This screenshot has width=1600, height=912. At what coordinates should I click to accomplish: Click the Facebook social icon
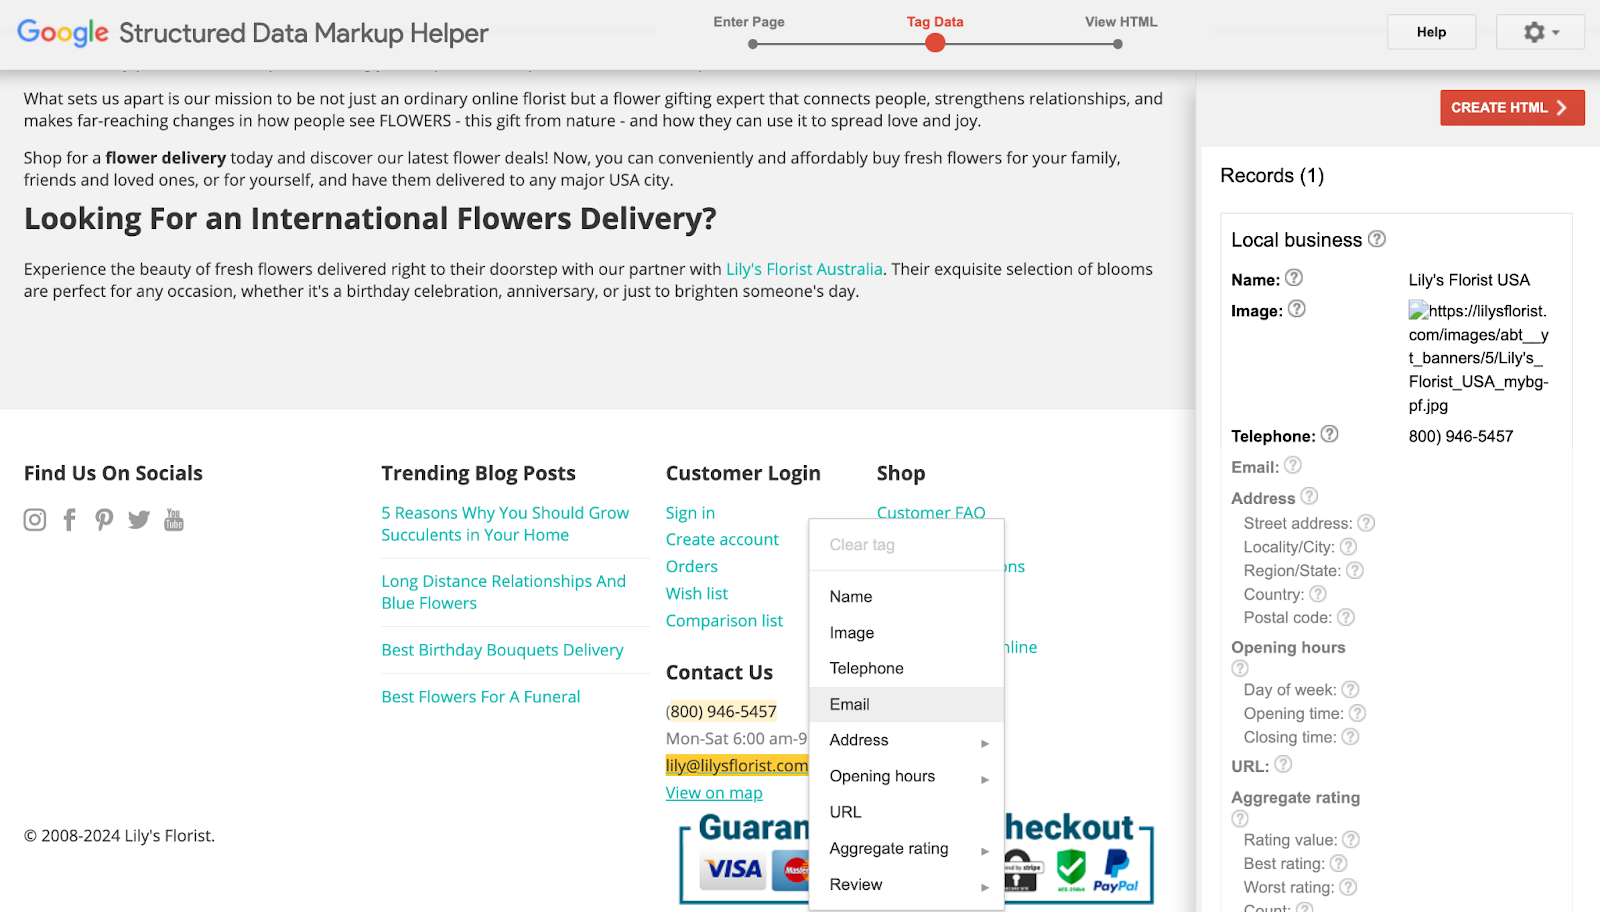tap(69, 520)
